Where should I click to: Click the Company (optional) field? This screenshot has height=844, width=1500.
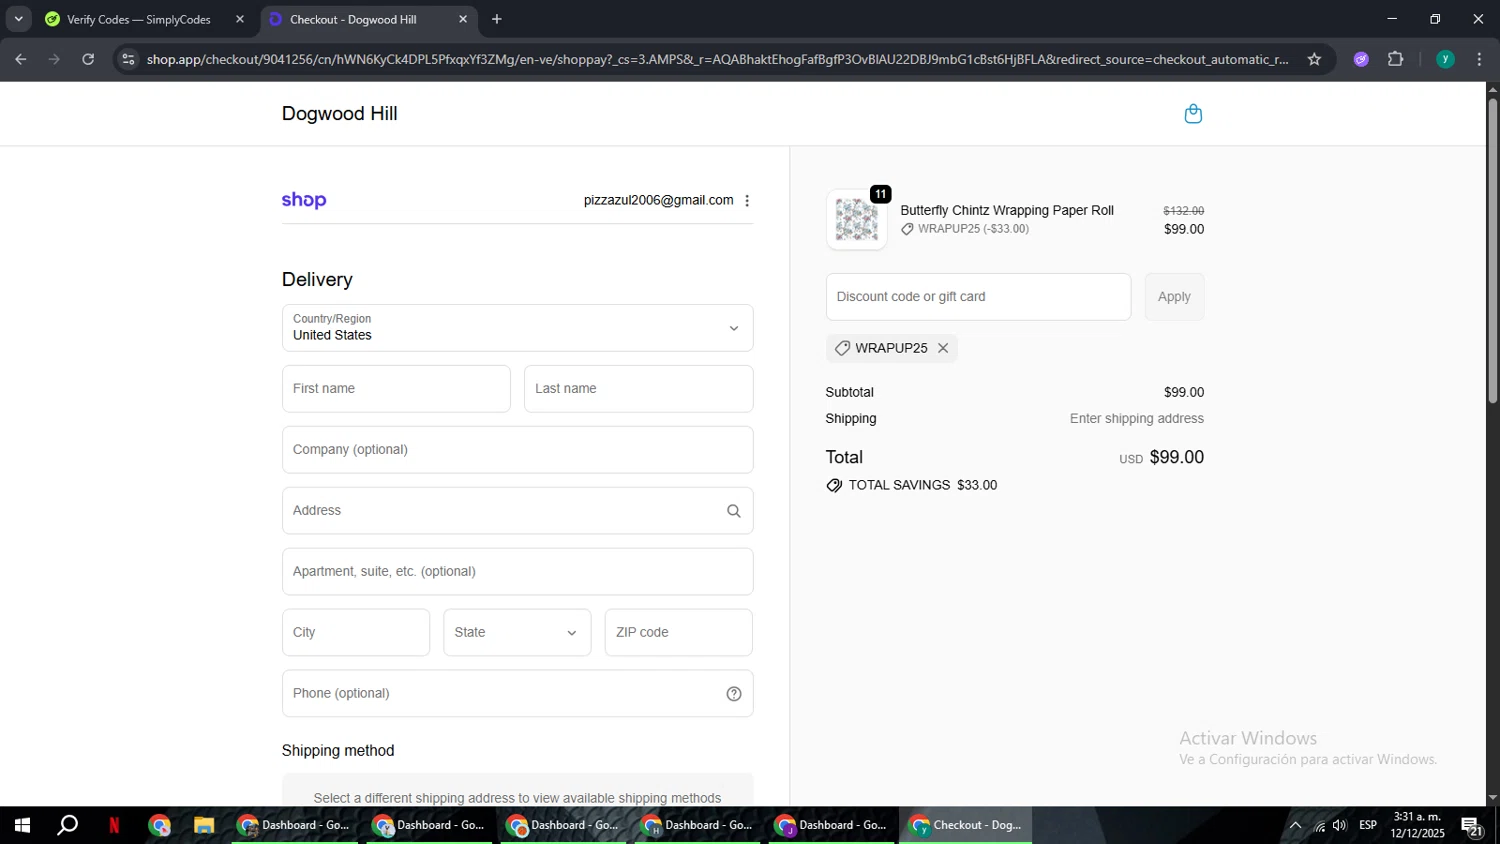click(517, 450)
